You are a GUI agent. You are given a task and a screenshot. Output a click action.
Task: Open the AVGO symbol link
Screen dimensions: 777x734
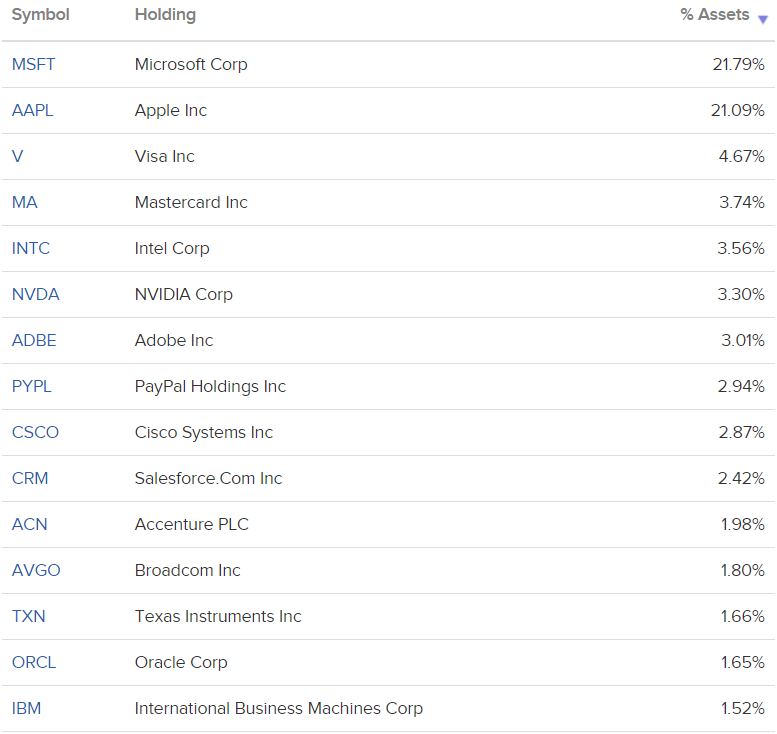(36, 570)
